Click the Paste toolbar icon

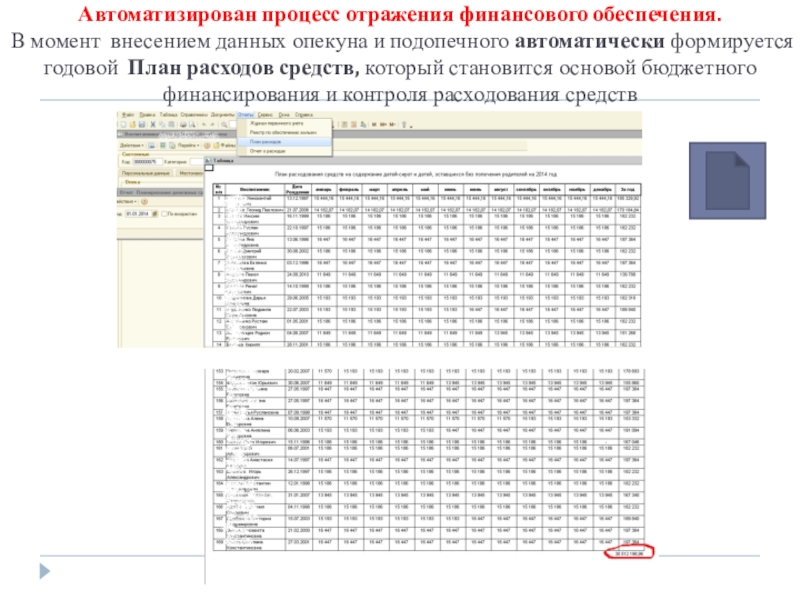coord(171,124)
